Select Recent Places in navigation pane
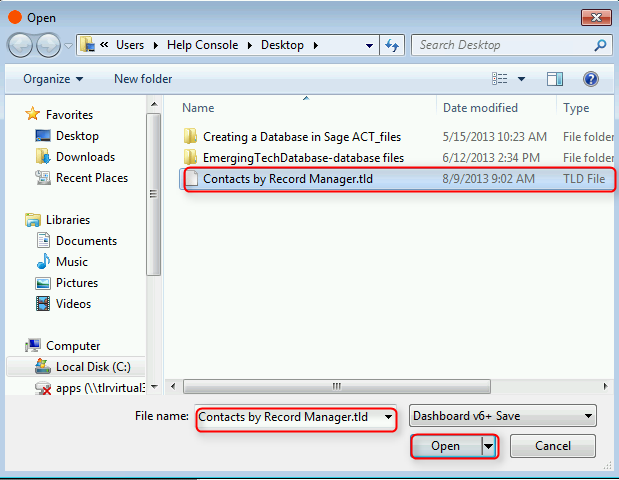Image resolution: width=619 pixels, height=480 pixels. 92,178
